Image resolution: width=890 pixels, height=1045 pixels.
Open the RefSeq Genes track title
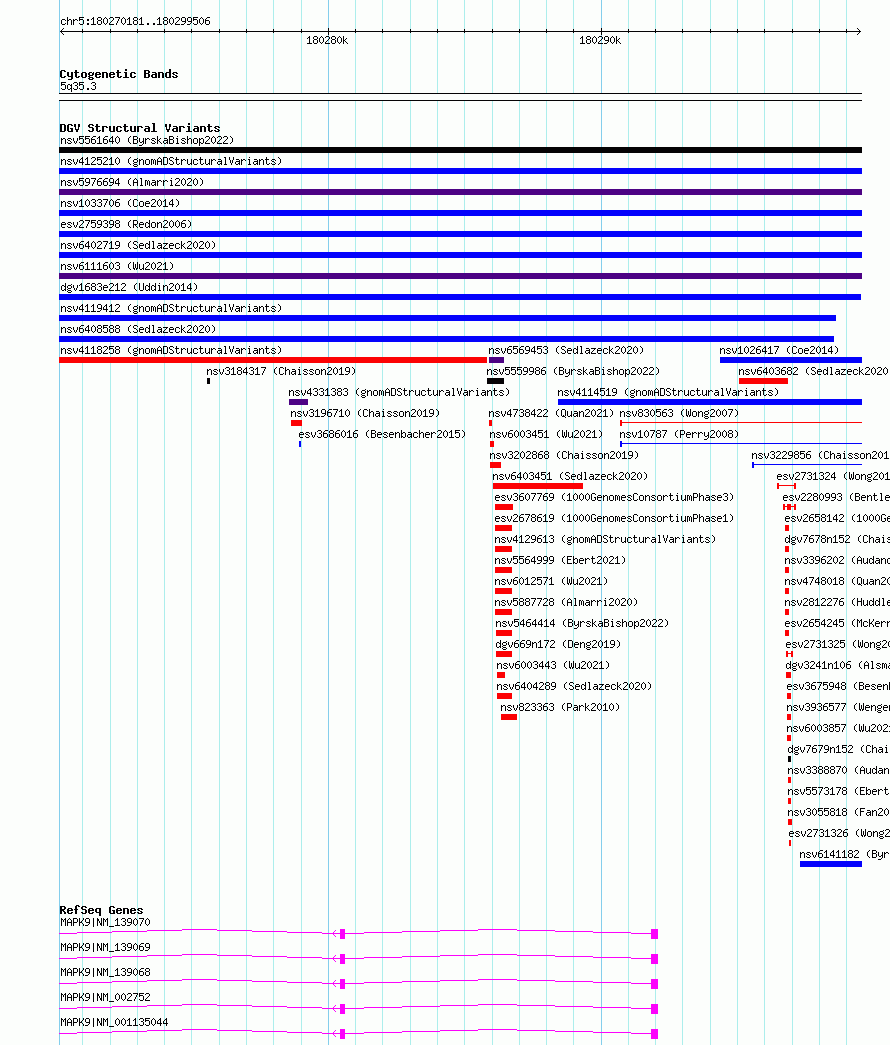pyautogui.click(x=101, y=910)
